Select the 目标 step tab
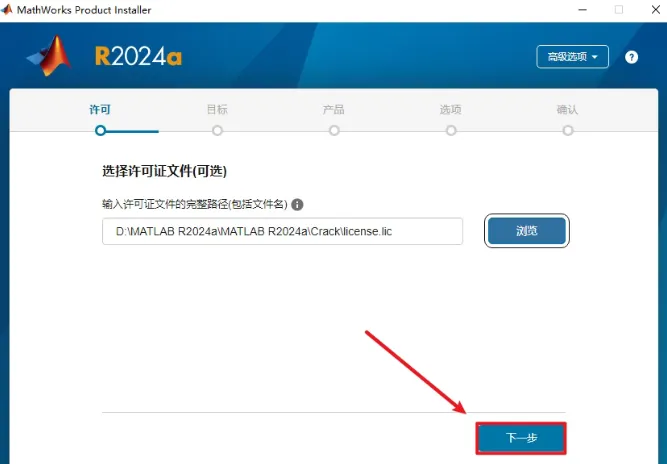The height and width of the screenshot is (464, 667). pos(217,110)
